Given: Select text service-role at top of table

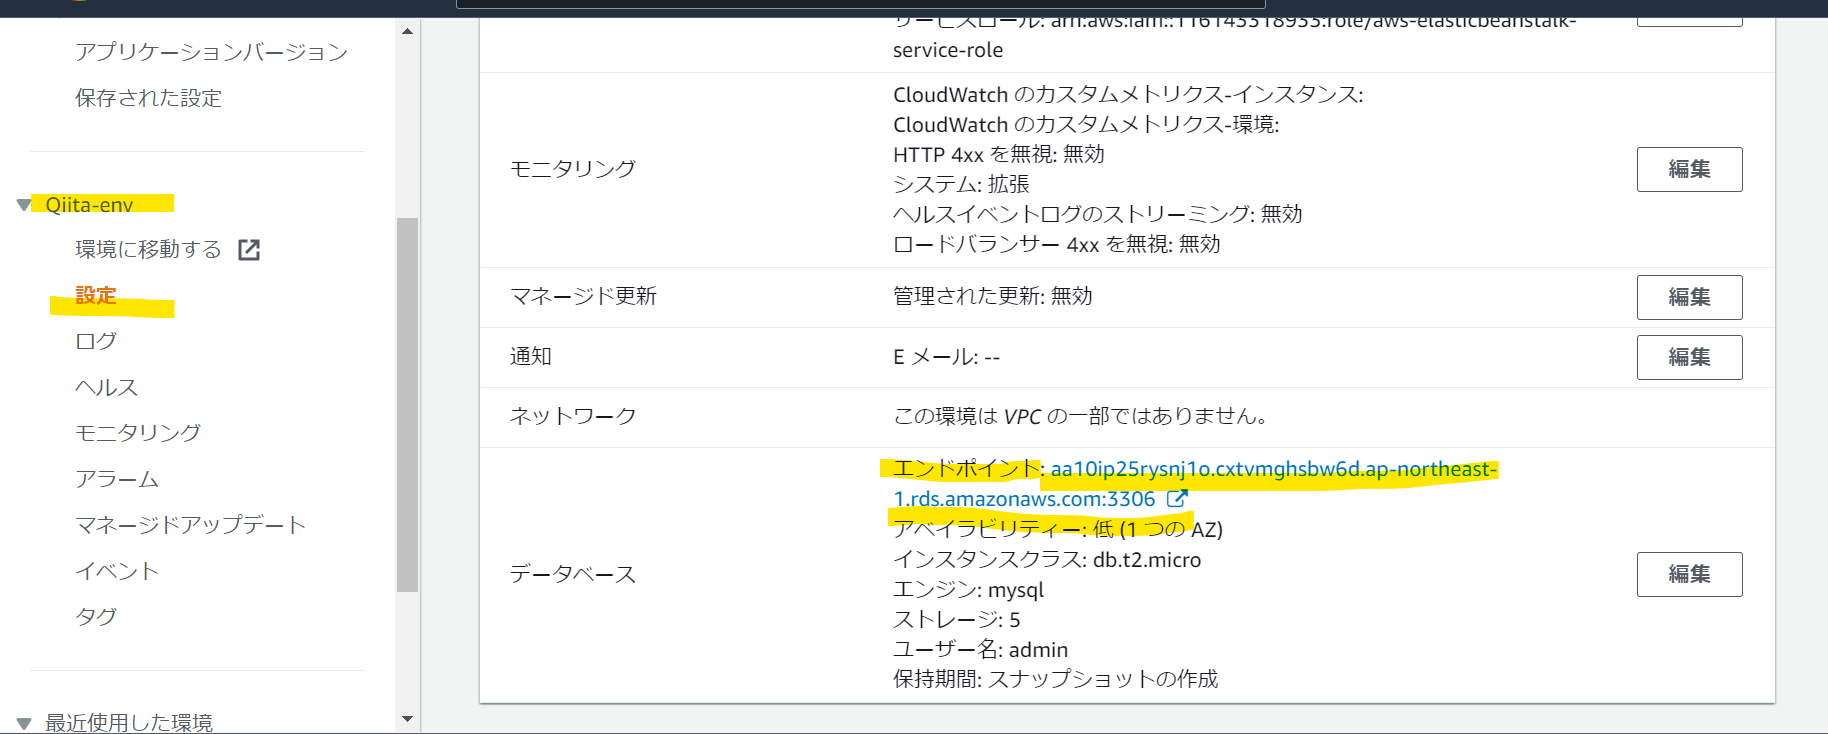Looking at the screenshot, I should (x=948, y=50).
